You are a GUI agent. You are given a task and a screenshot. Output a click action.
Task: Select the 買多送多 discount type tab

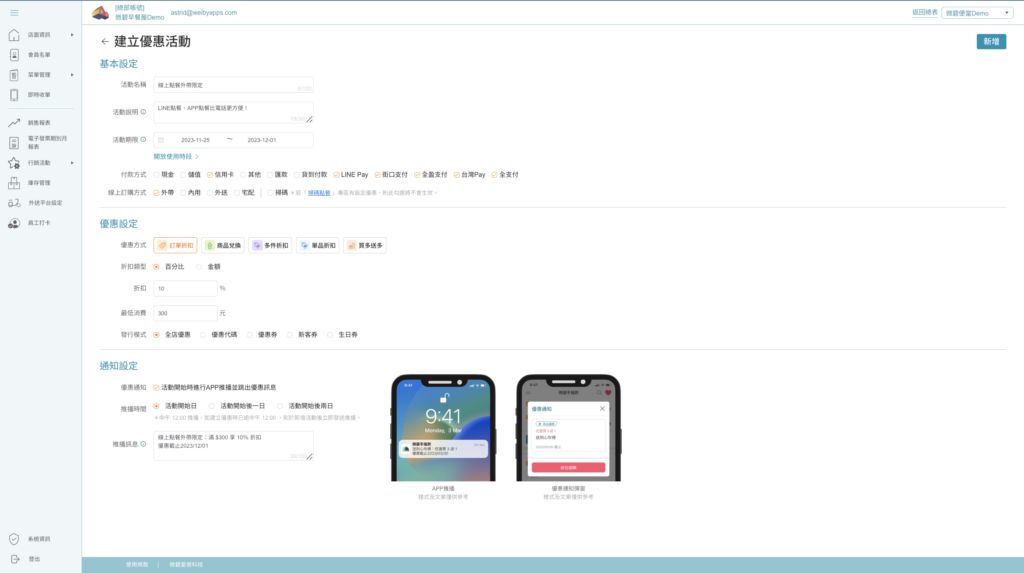click(x=365, y=246)
